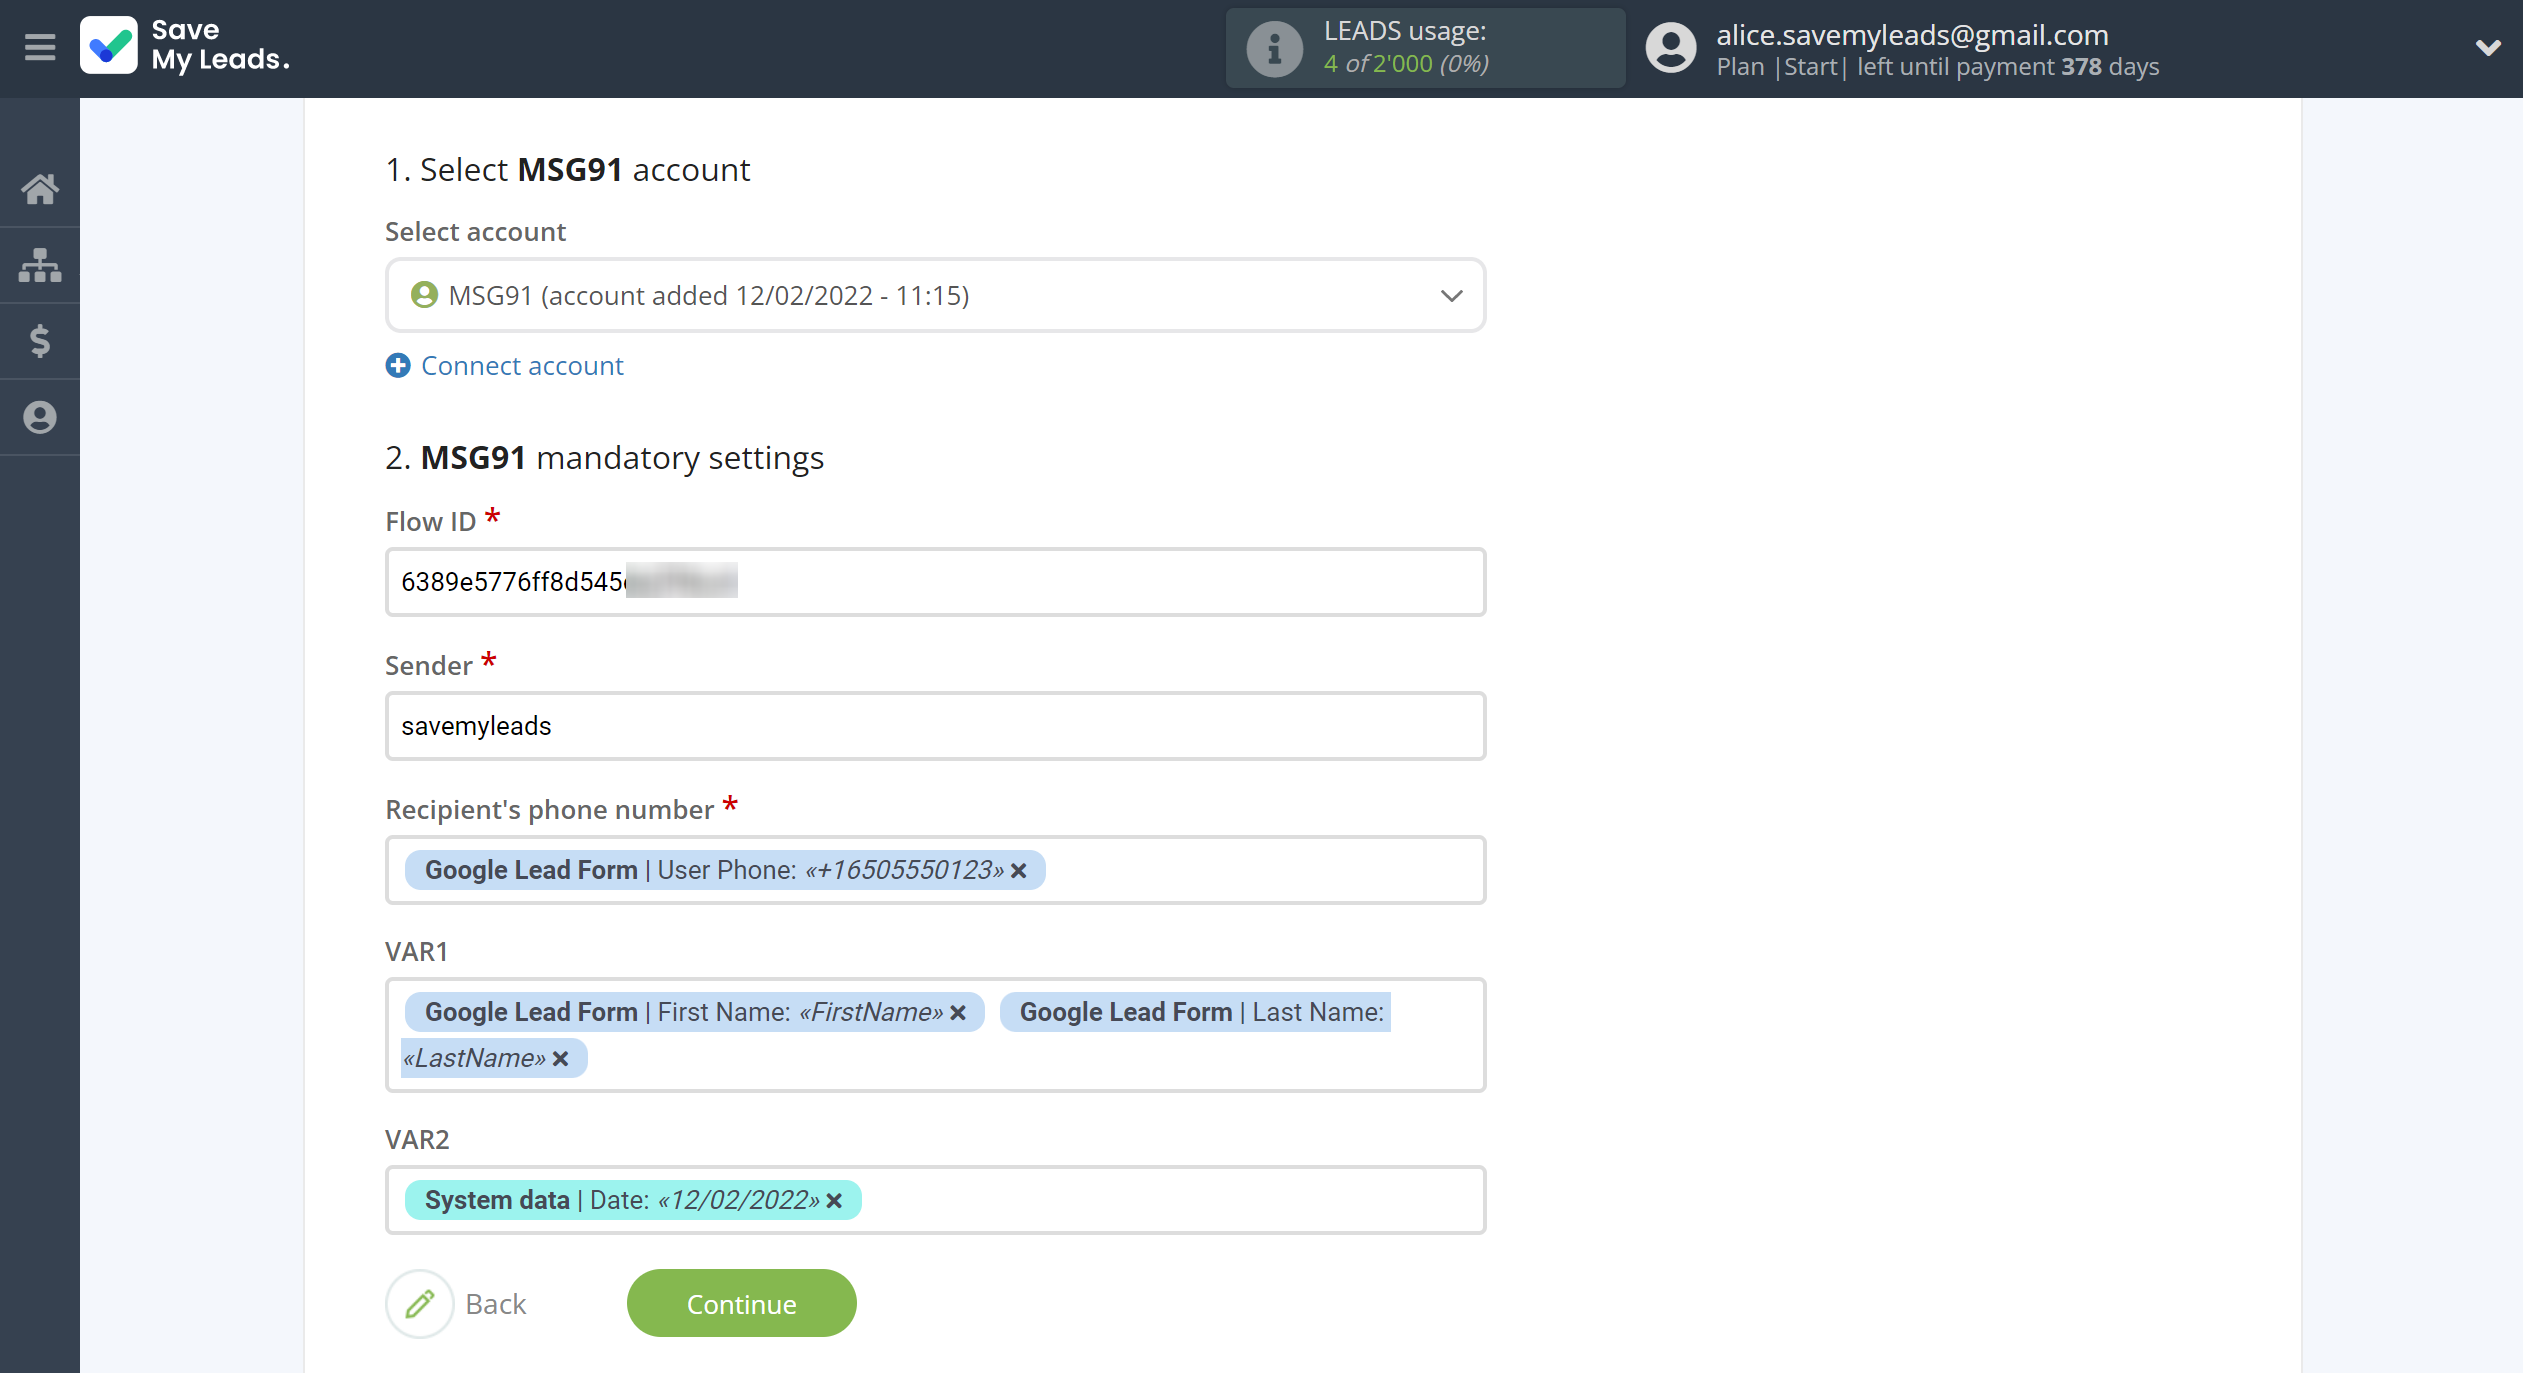Click the green account status icon
2523x1373 pixels.
tap(424, 295)
